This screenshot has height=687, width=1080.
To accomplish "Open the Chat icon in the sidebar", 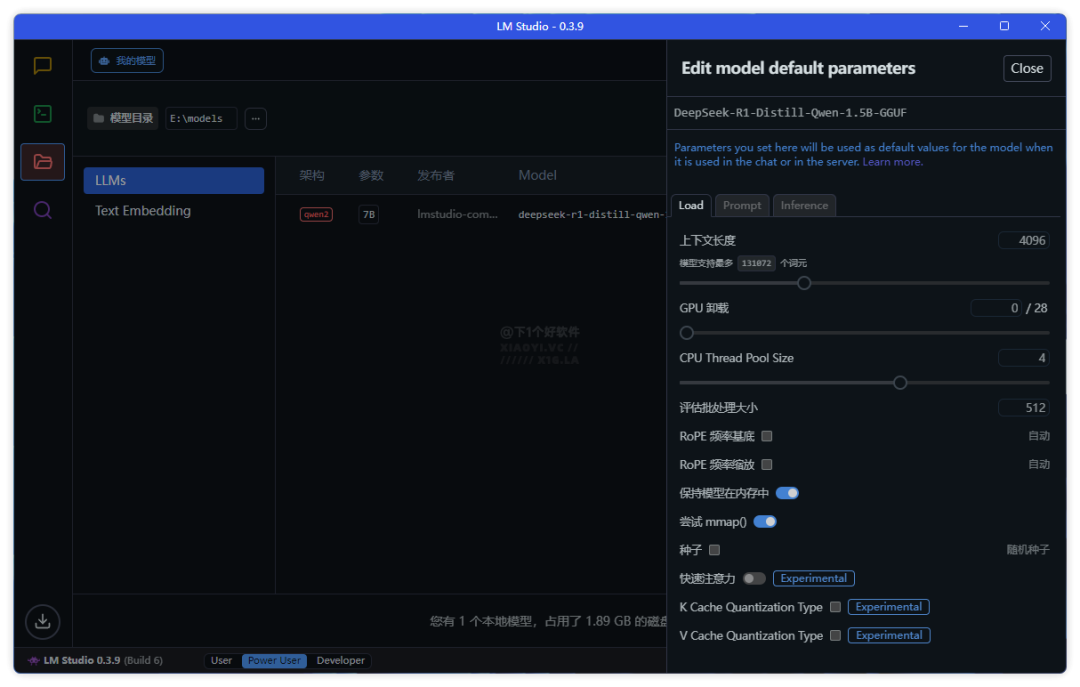I will point(42,66).
